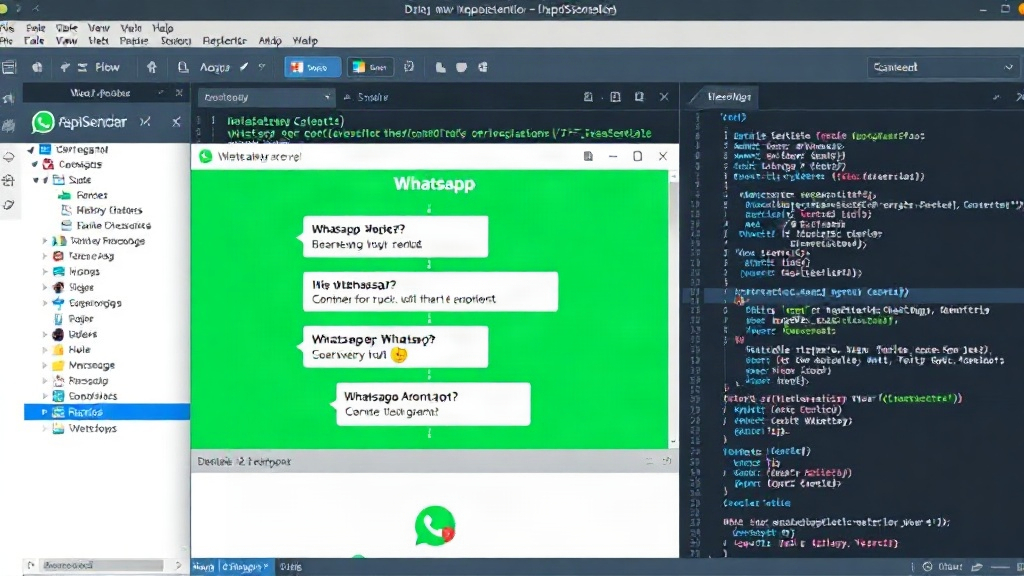Switch to the Heedligt tab
Viewport: 1024px width, 576px height.
[729, 97]
